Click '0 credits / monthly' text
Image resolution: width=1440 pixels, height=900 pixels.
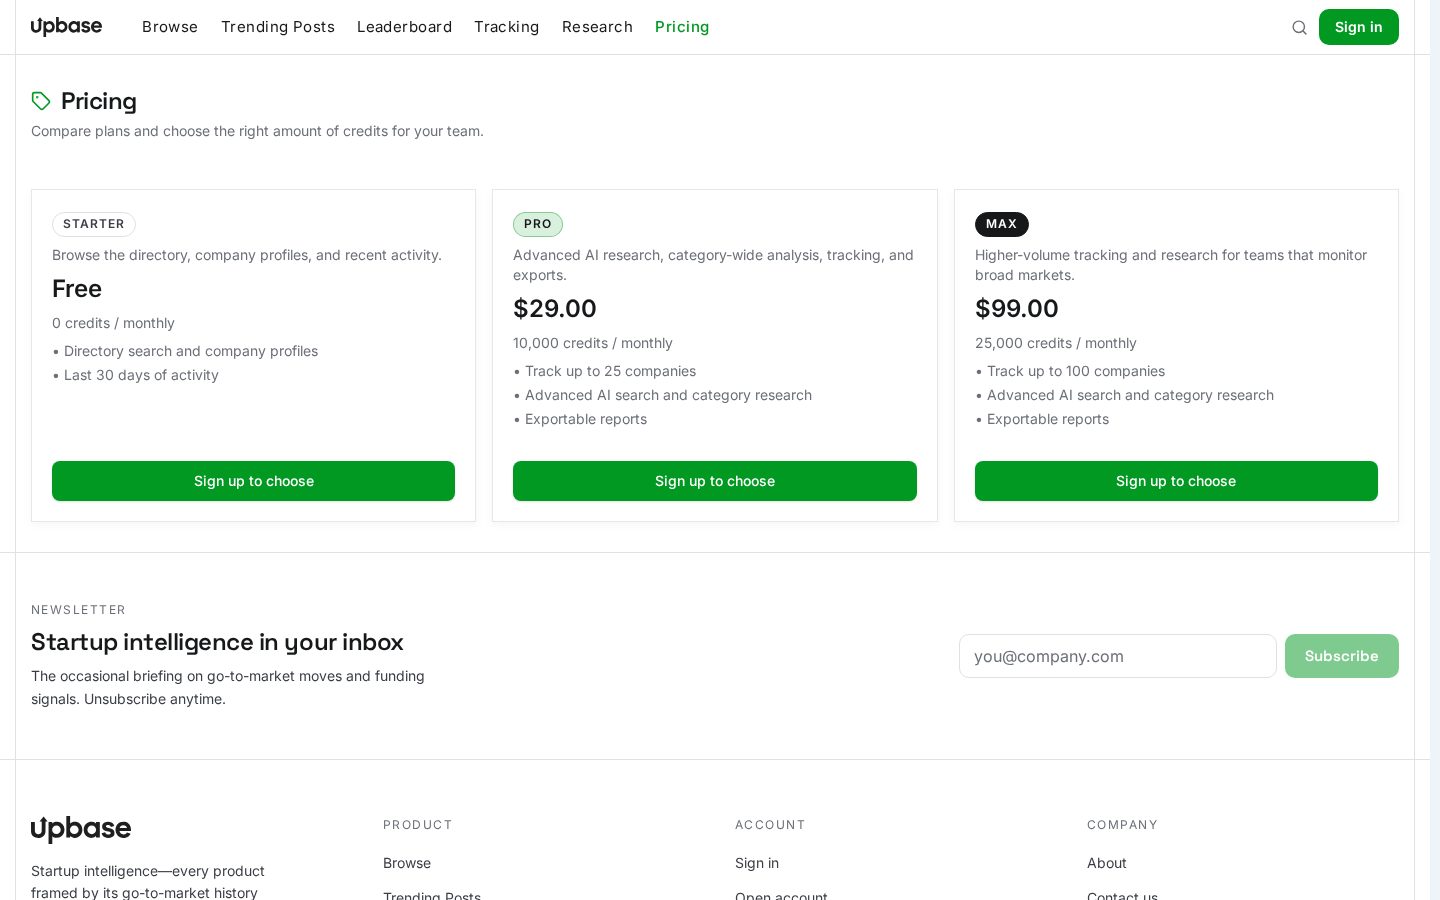click(x=113, y=323)
